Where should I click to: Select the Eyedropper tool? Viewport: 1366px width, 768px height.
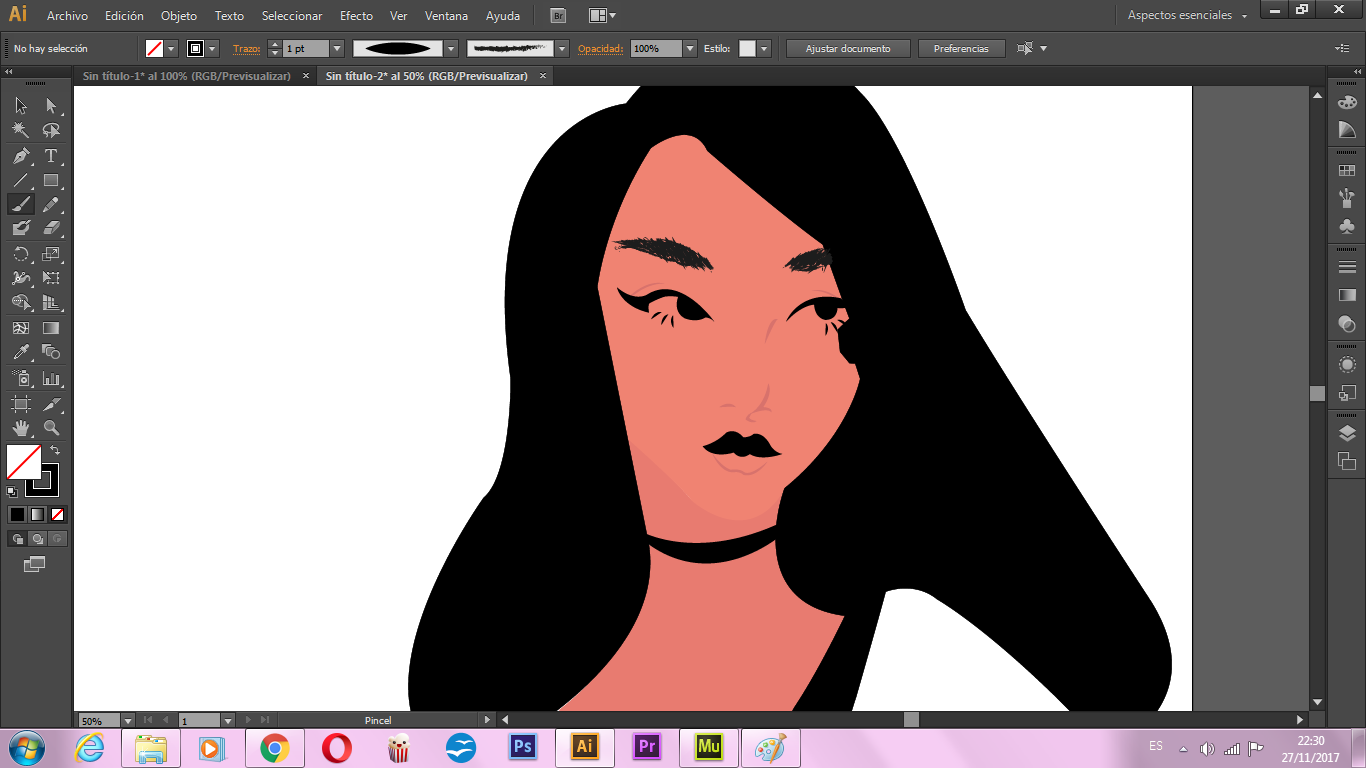tap(21, 352)
